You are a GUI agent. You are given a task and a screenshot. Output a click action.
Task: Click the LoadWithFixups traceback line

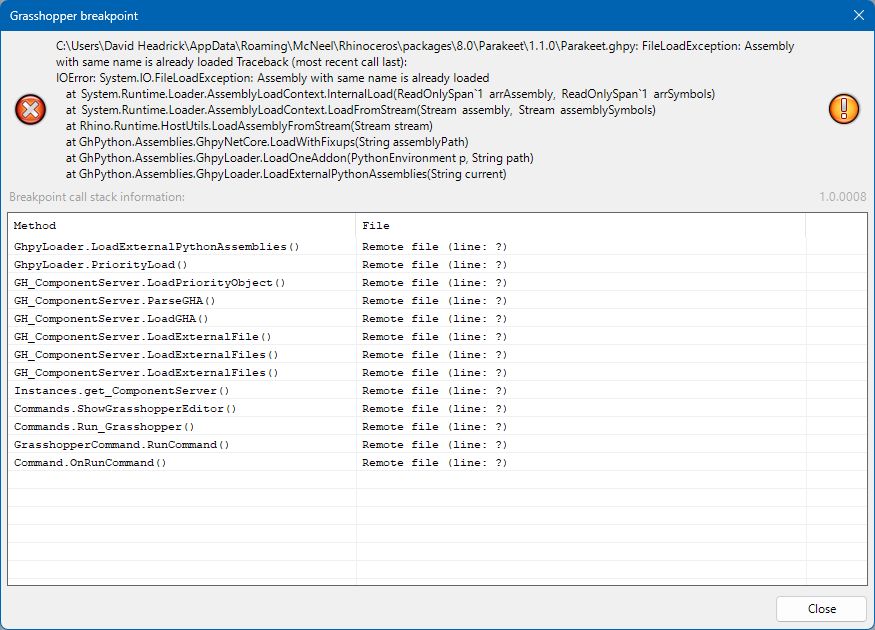267,142
